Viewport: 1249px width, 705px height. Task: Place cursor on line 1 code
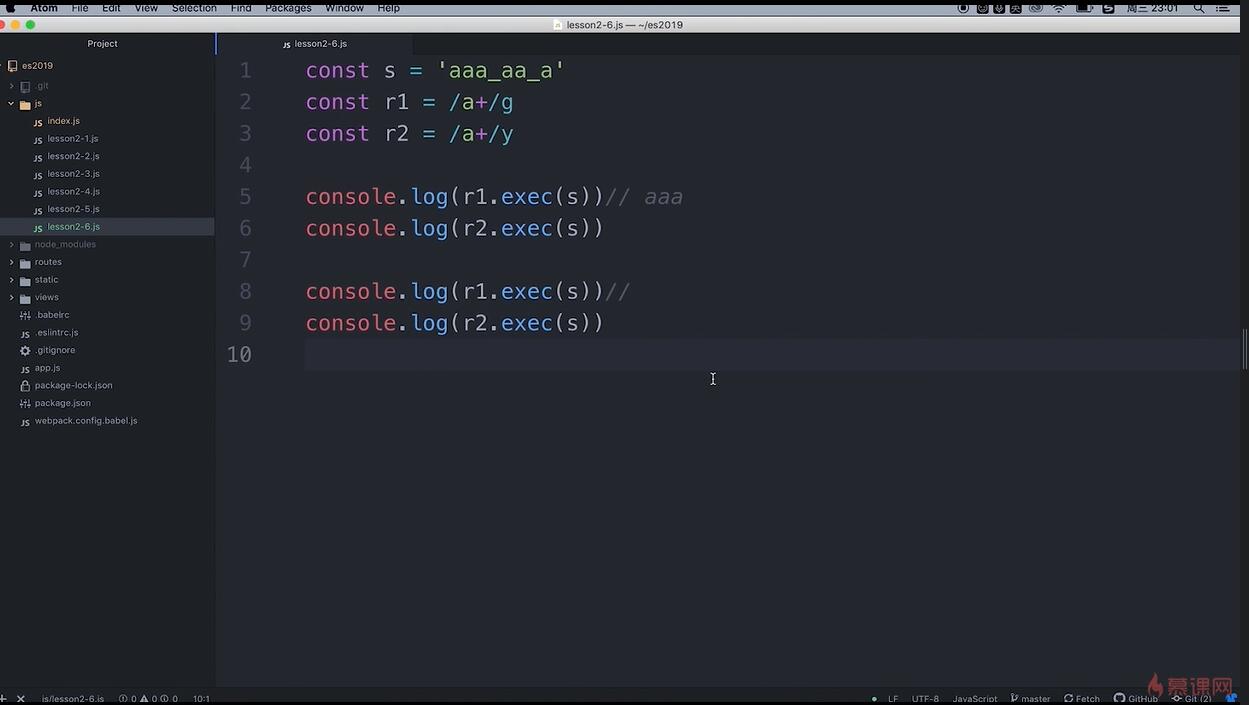(x=435, y=70)
